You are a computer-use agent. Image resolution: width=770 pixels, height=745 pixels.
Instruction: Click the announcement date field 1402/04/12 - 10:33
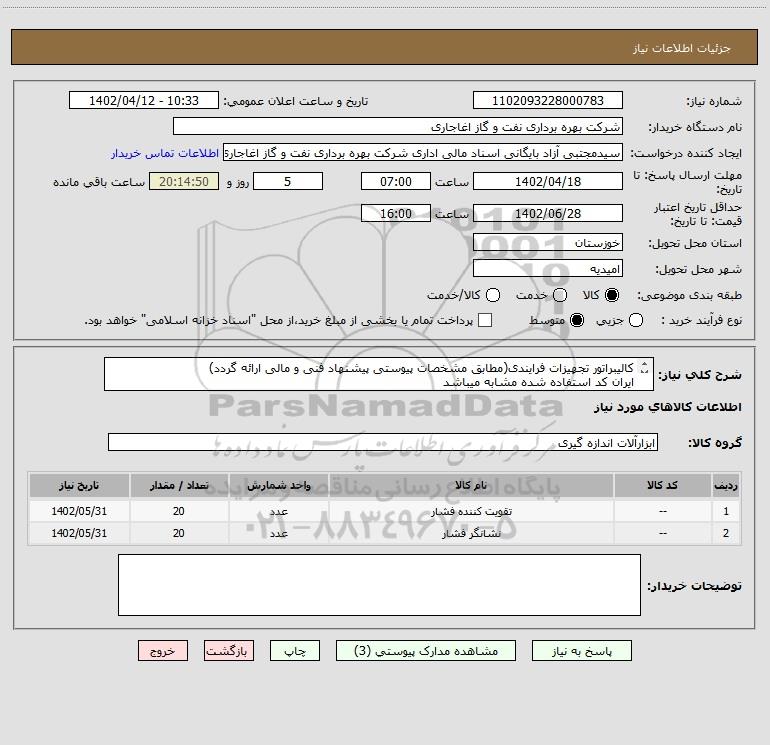144,100
